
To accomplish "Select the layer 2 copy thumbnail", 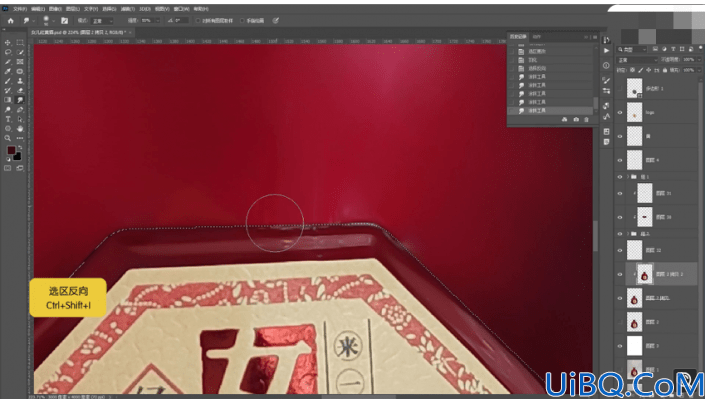I will [x=634, y=298].
